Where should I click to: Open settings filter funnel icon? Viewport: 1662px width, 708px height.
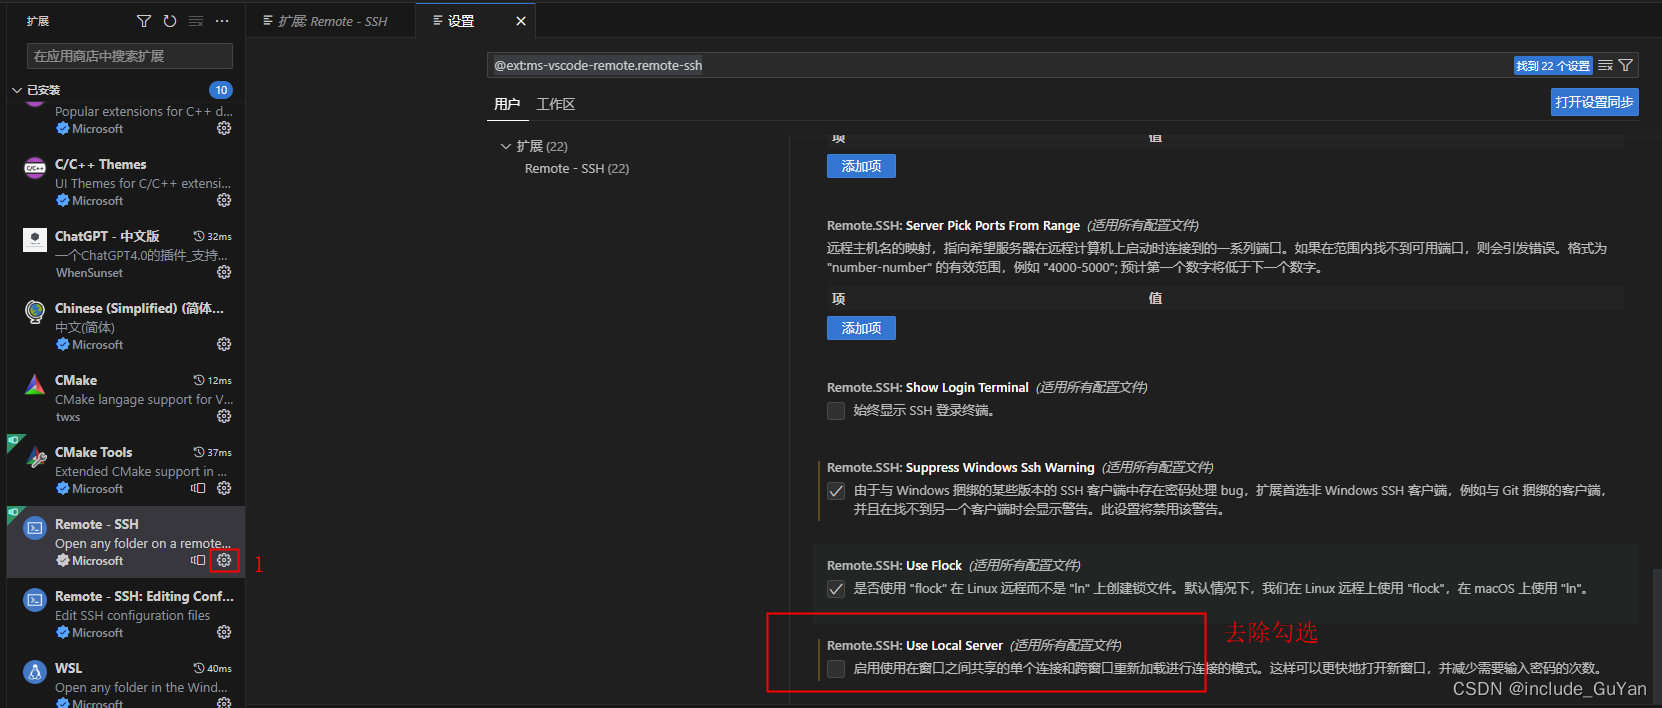[1626, 65]
